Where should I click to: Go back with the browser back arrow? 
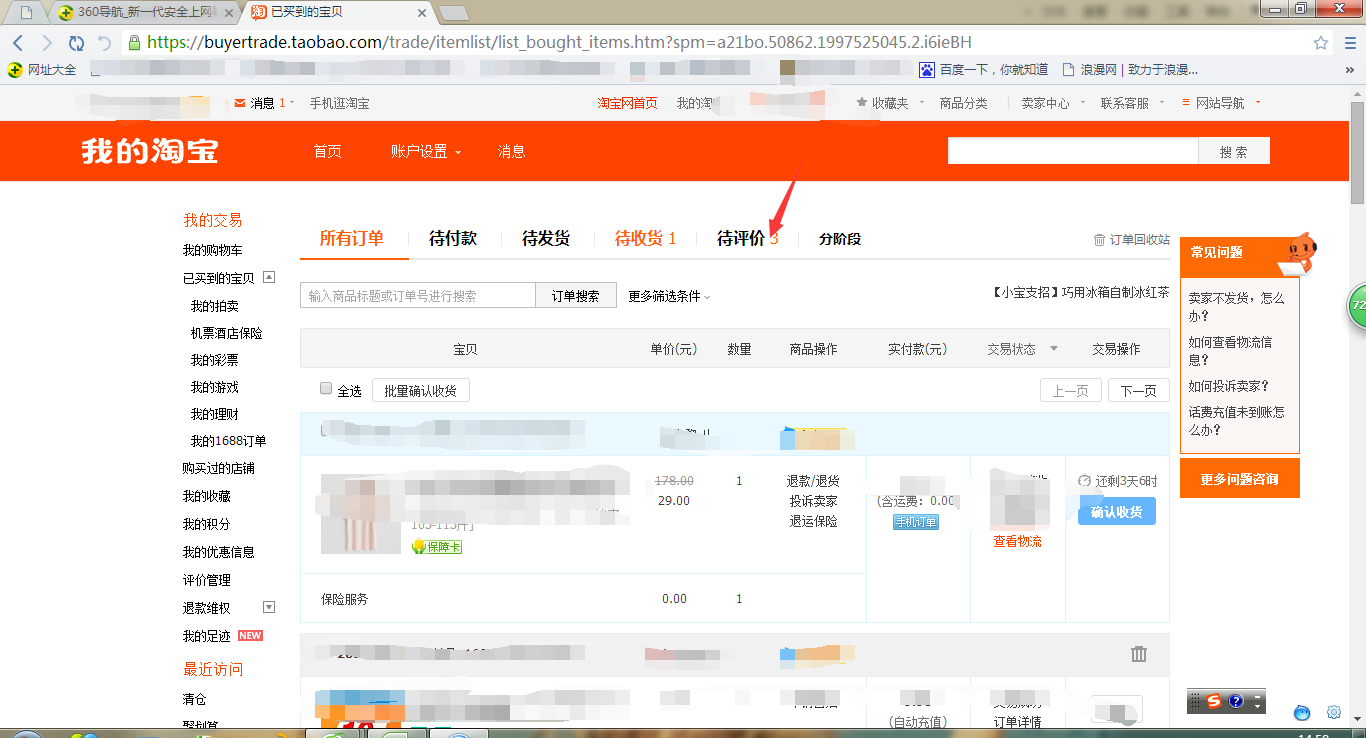(19, 43)
